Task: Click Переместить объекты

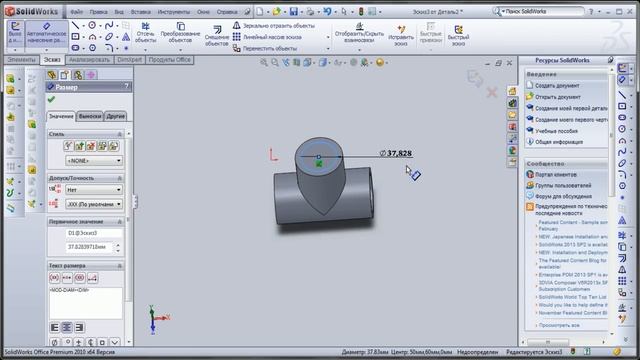Action: coord(265,49)
